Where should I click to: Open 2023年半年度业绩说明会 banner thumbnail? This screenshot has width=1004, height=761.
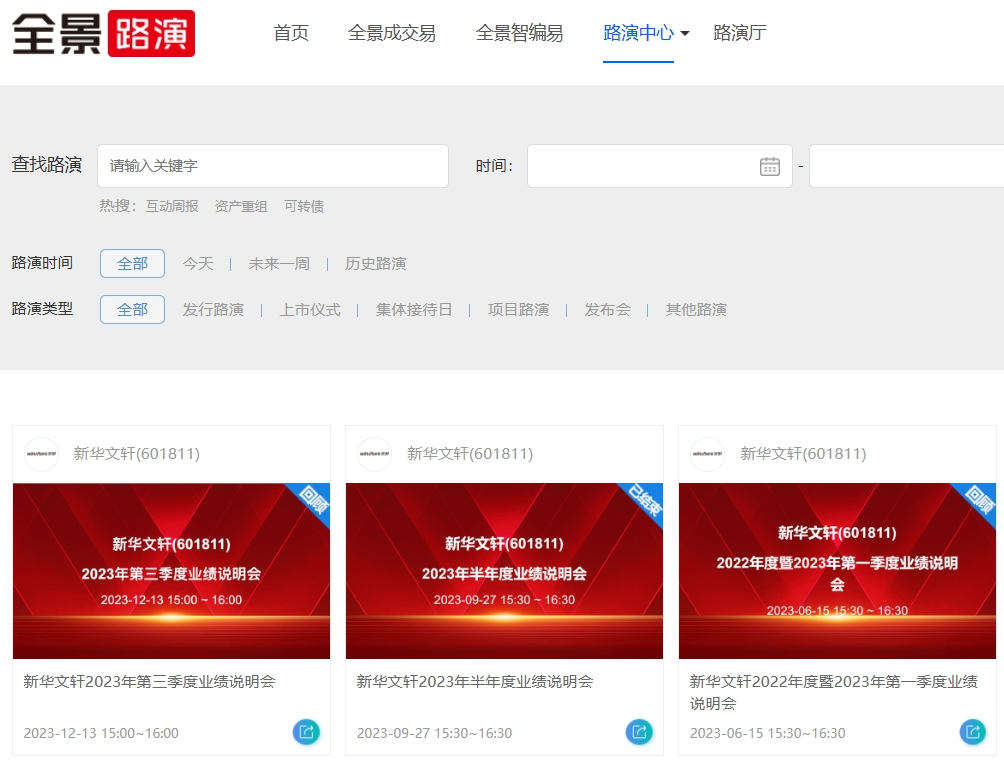click(x=505, y=571)
